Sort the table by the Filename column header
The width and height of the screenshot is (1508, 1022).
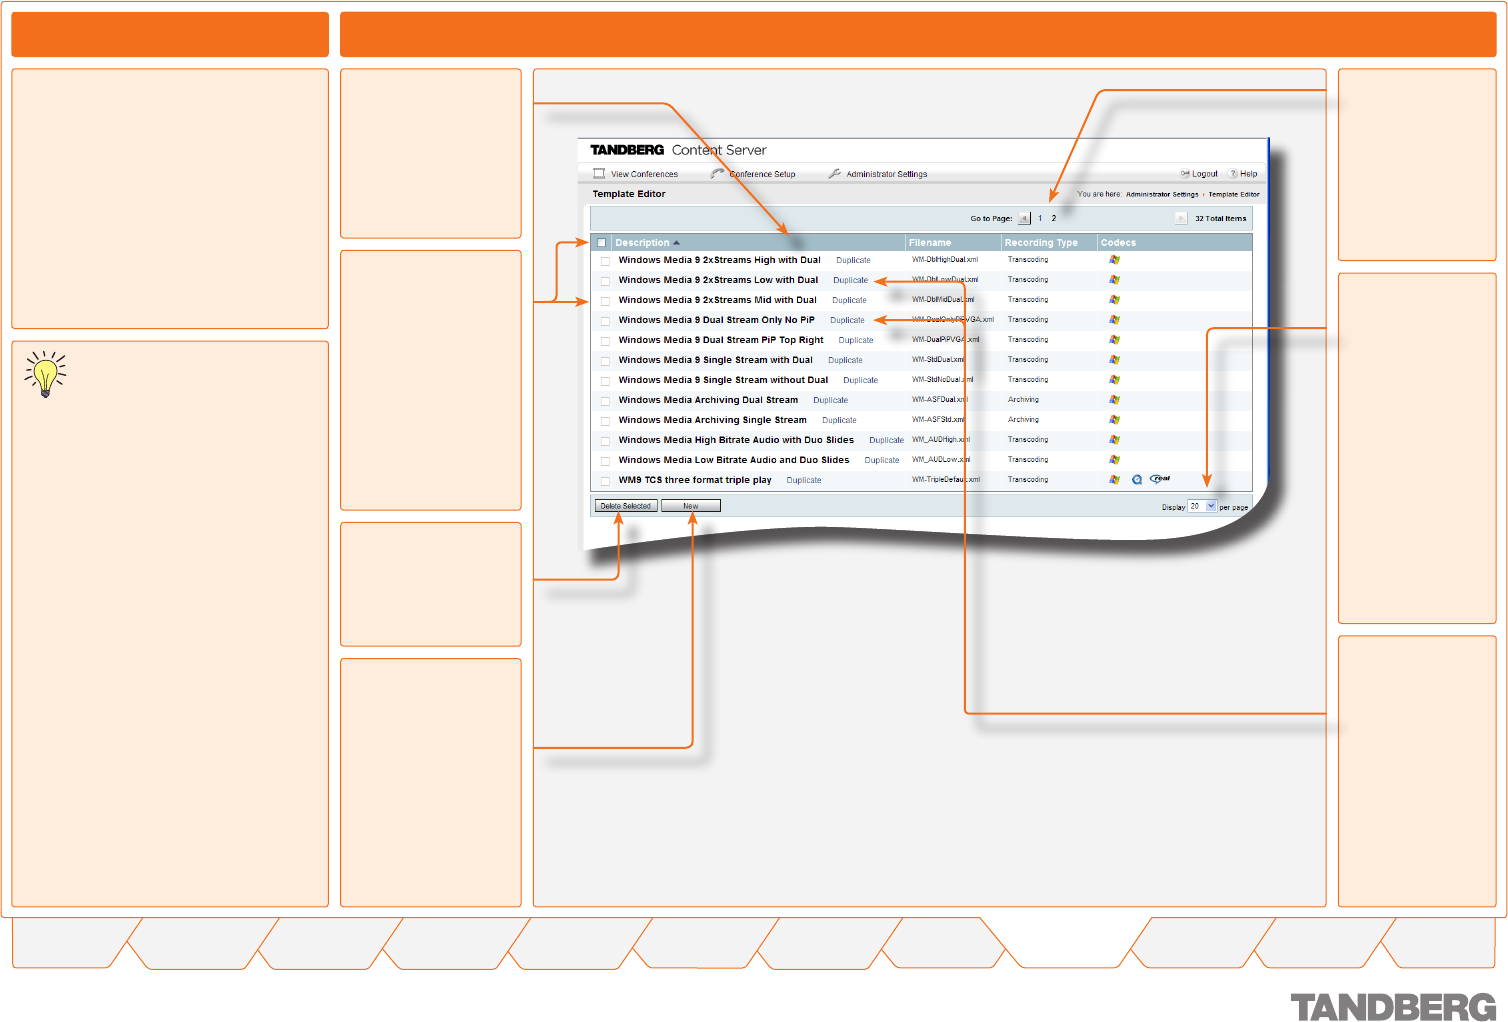[930, 243]
